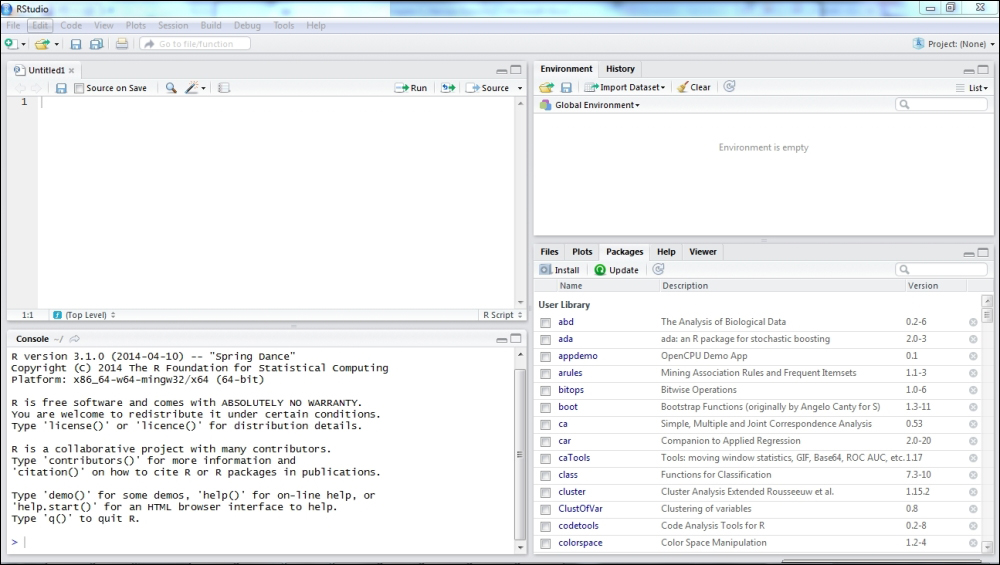This screenshot has height=565, width=1000.
Task: Open the (Top Level) scope dropdown
Action: [84, 315]
